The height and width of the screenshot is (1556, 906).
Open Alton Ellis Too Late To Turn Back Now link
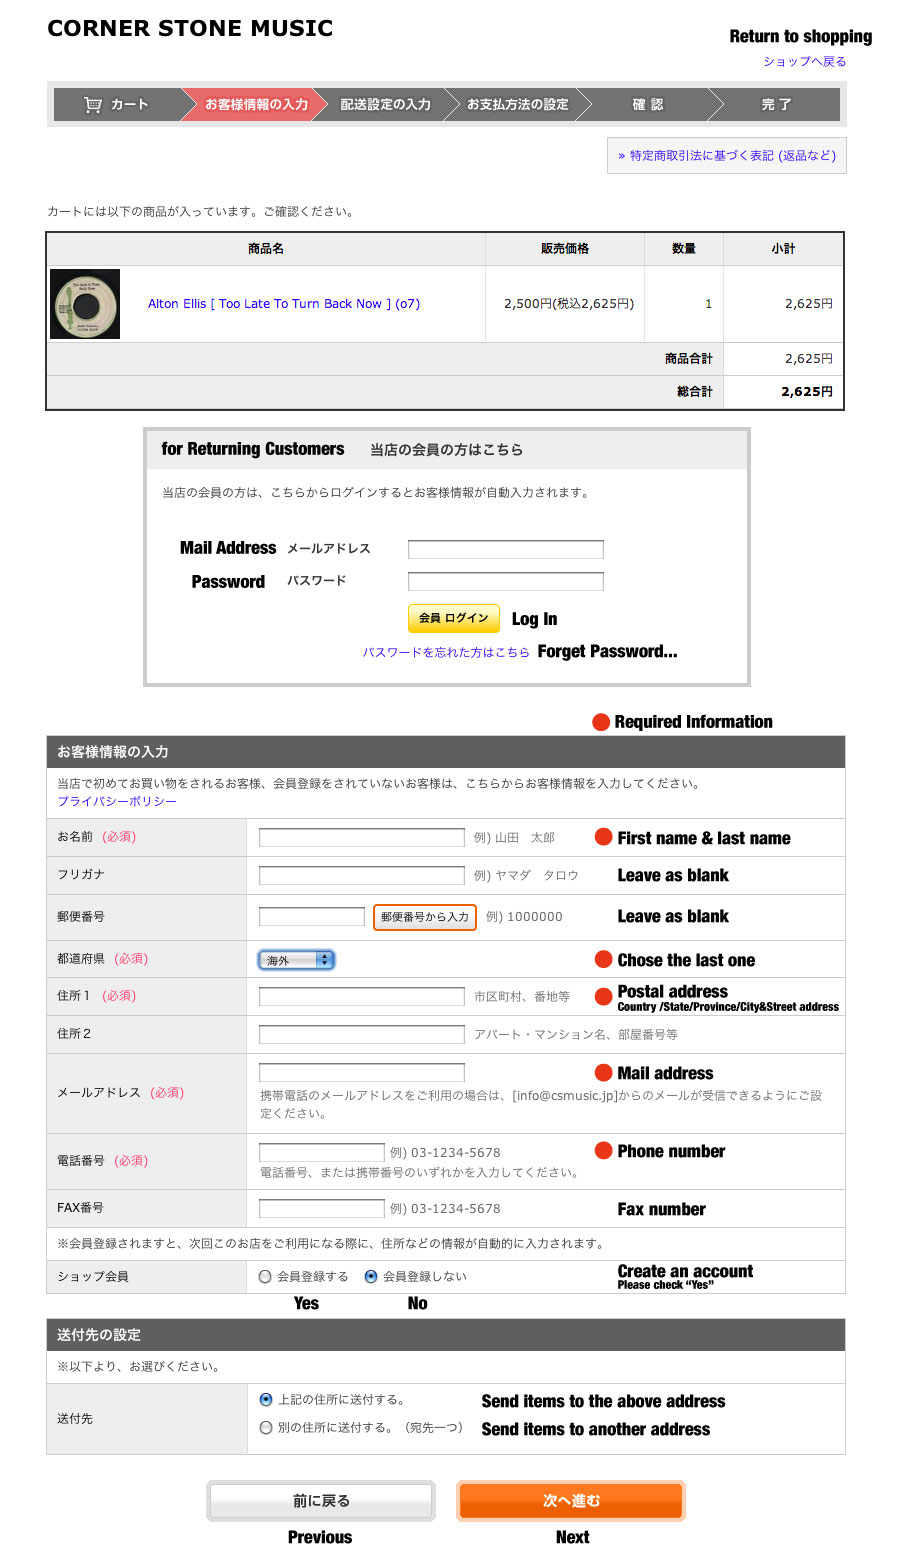(284, 304)
